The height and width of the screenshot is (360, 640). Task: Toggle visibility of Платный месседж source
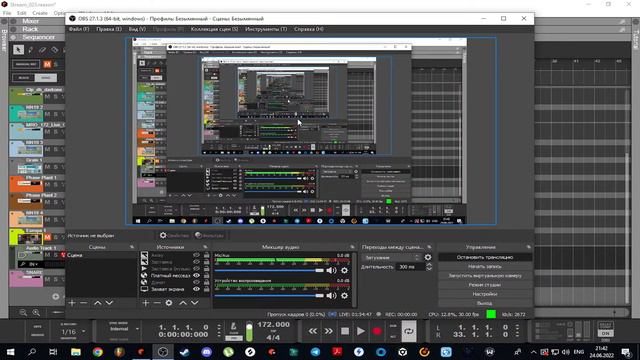pyautogui.click(x=196, y=276)
